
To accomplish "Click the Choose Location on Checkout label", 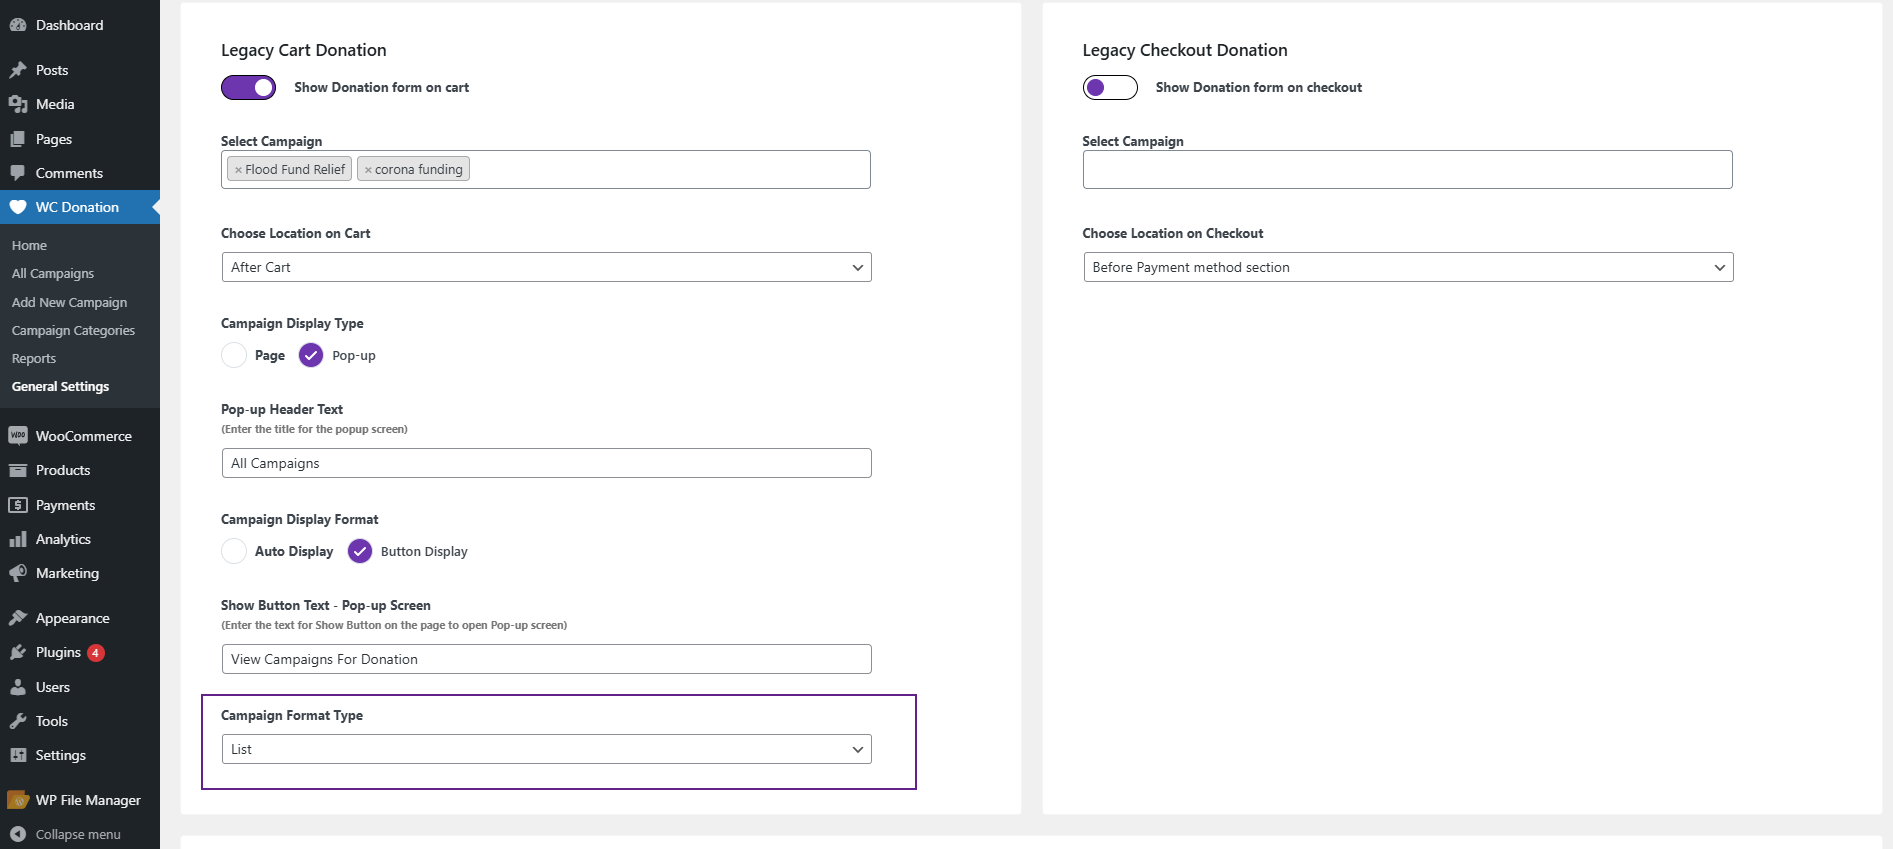I will (x=1173, y=233).
